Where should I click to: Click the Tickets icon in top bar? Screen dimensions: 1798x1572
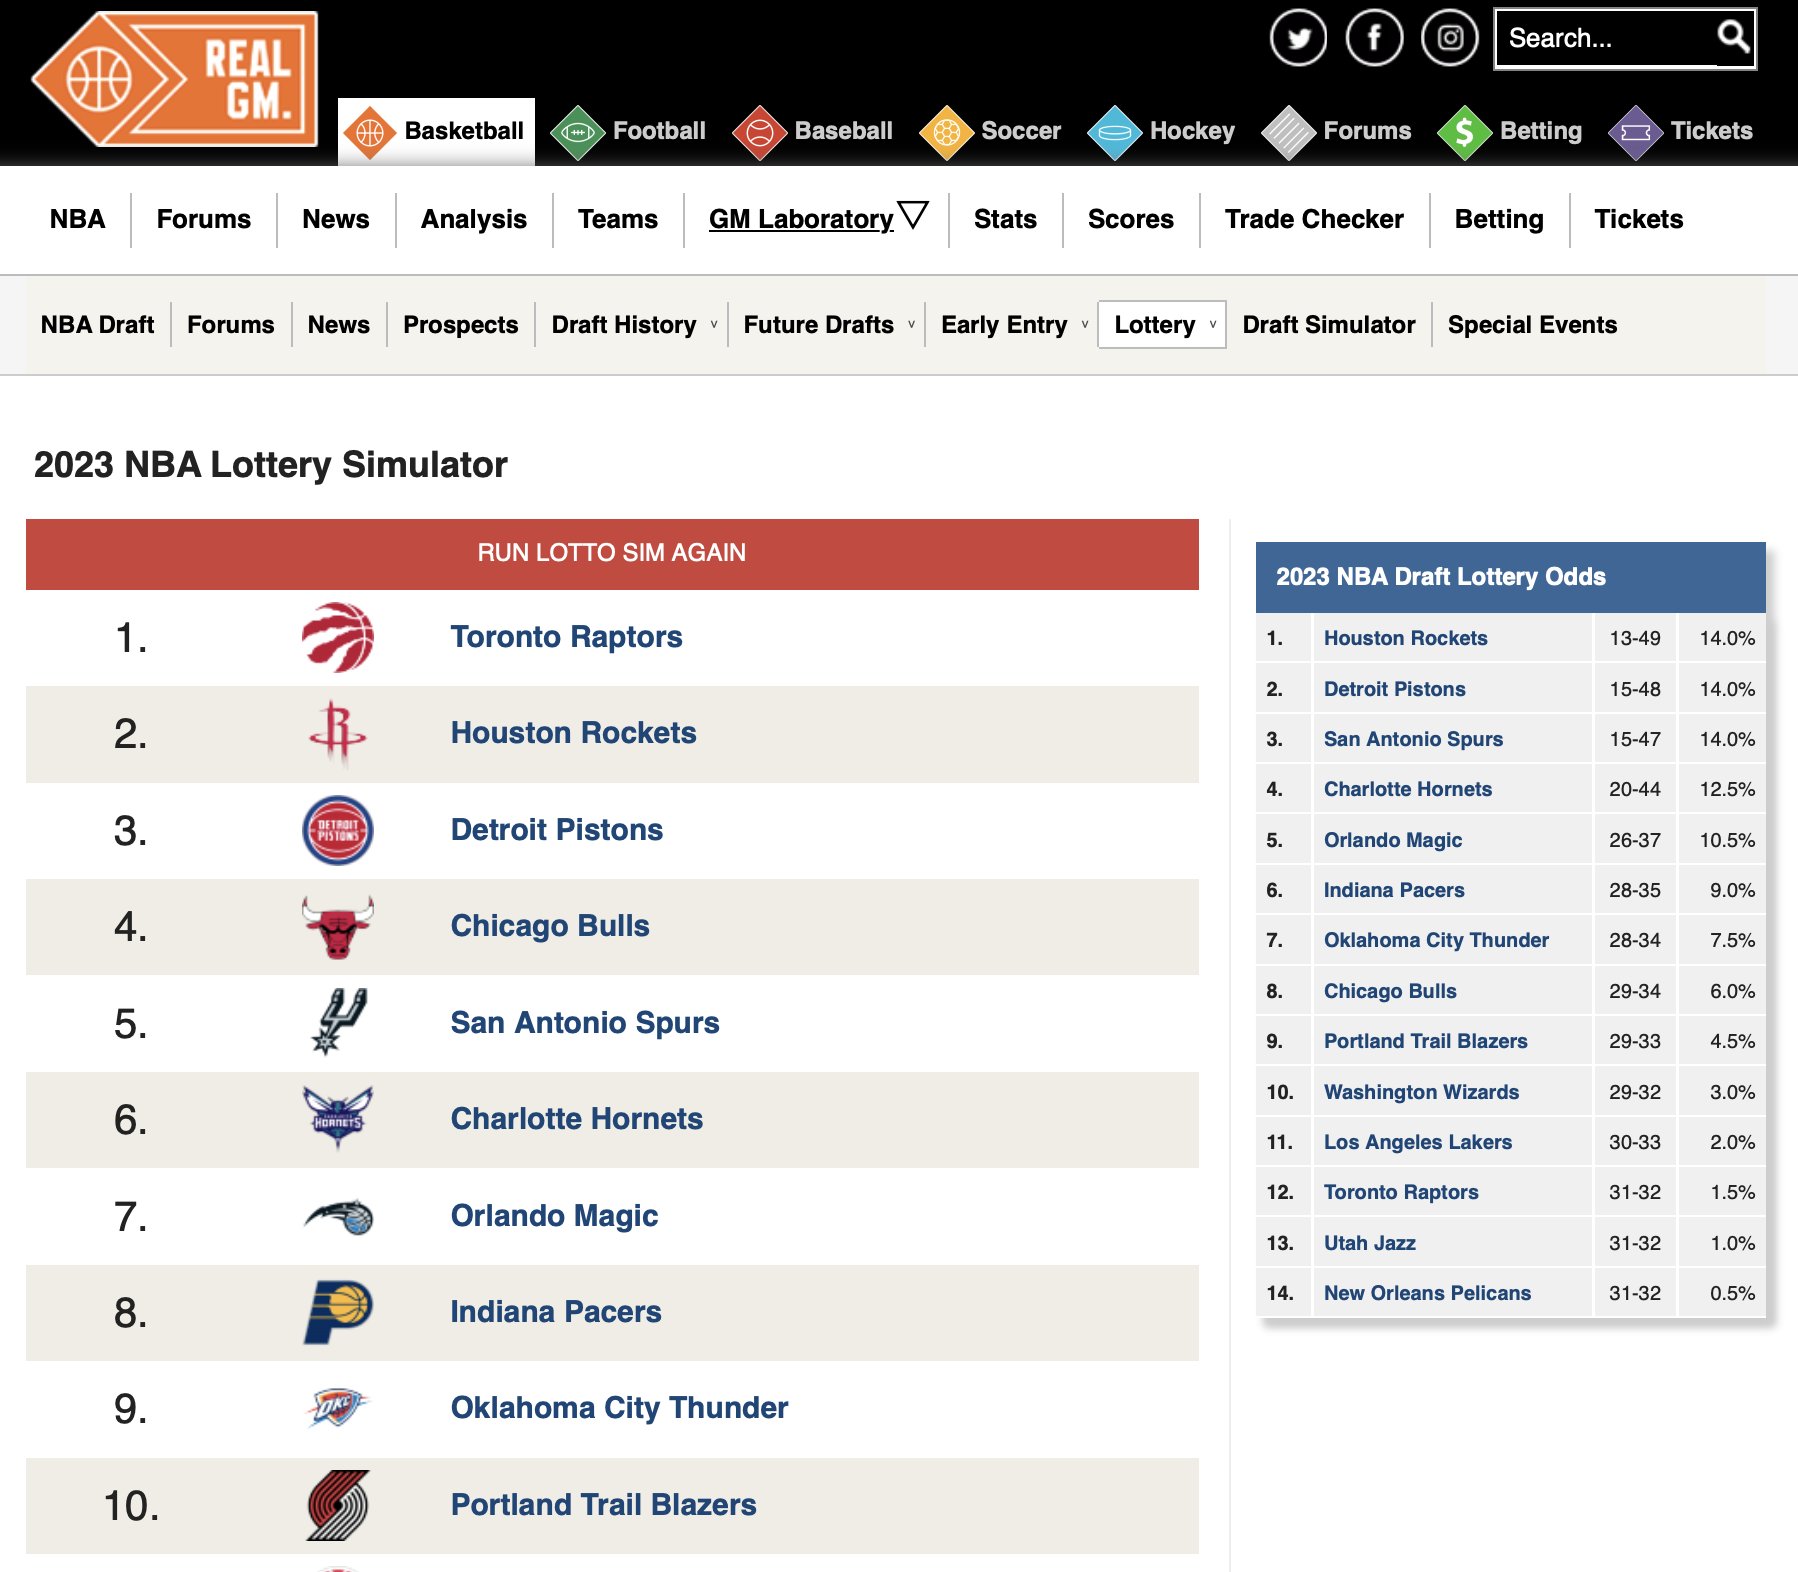[x=1636, y=132]
